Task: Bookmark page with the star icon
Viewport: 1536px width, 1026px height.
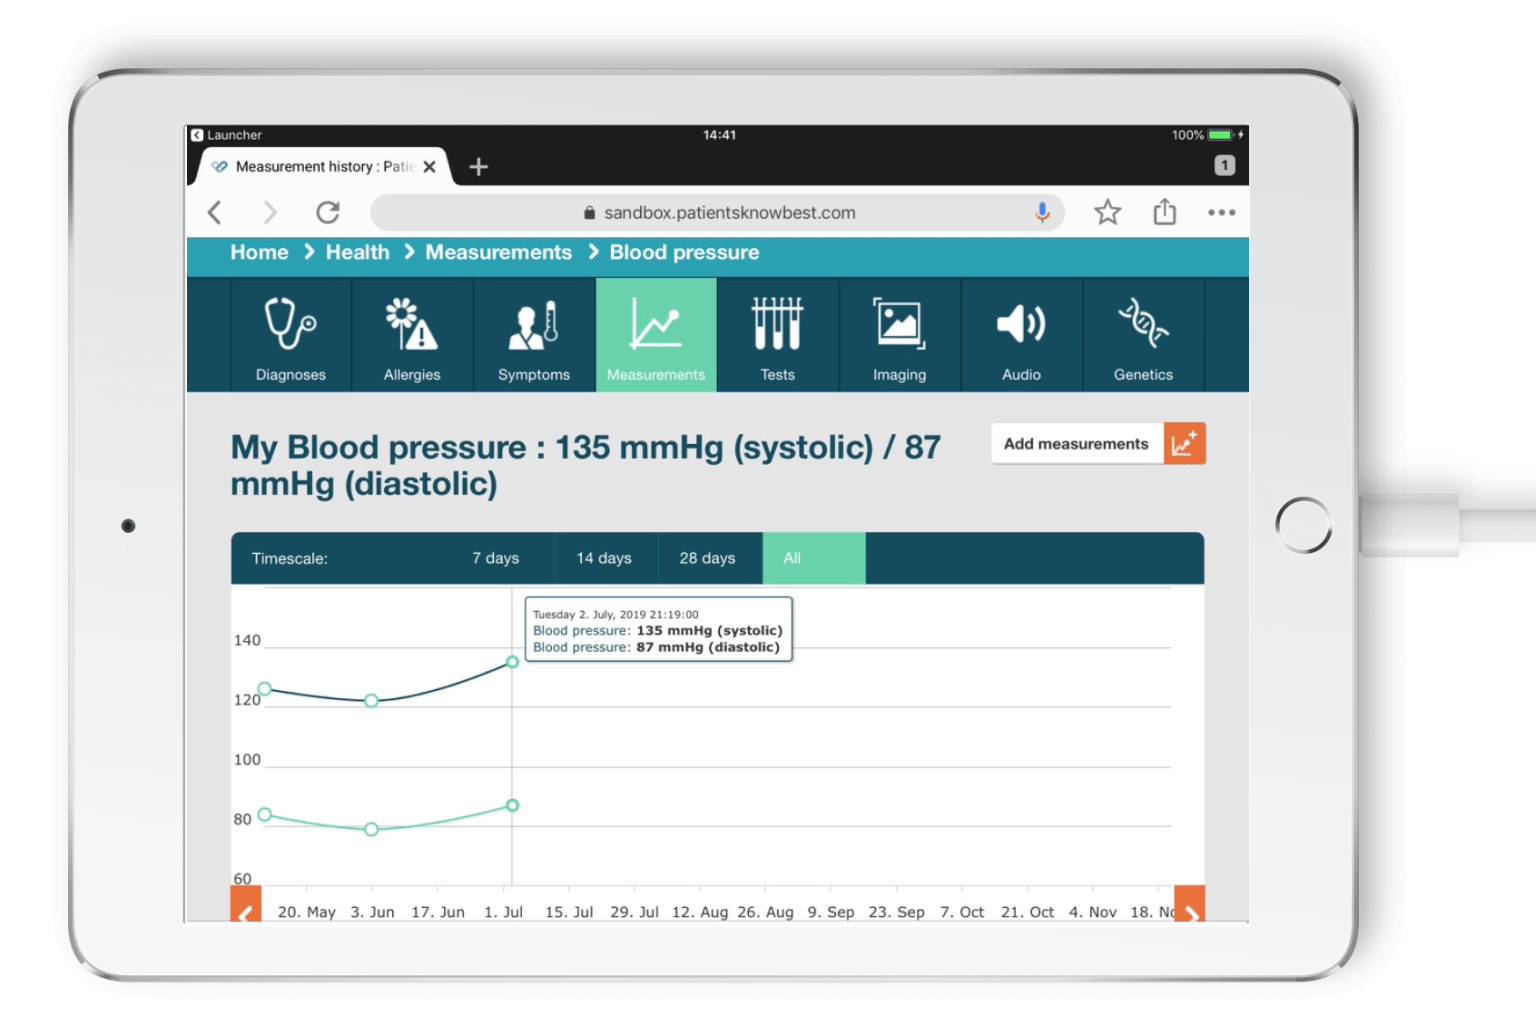Action: (1107, 212)
